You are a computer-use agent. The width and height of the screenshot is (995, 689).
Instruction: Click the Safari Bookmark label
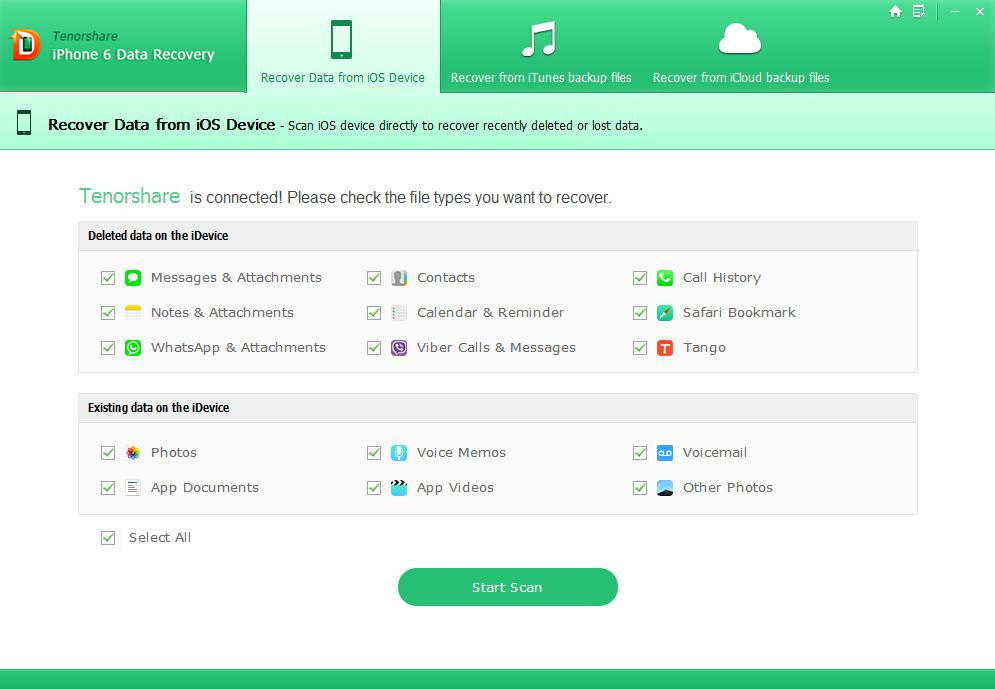click(x=739, y=313)
